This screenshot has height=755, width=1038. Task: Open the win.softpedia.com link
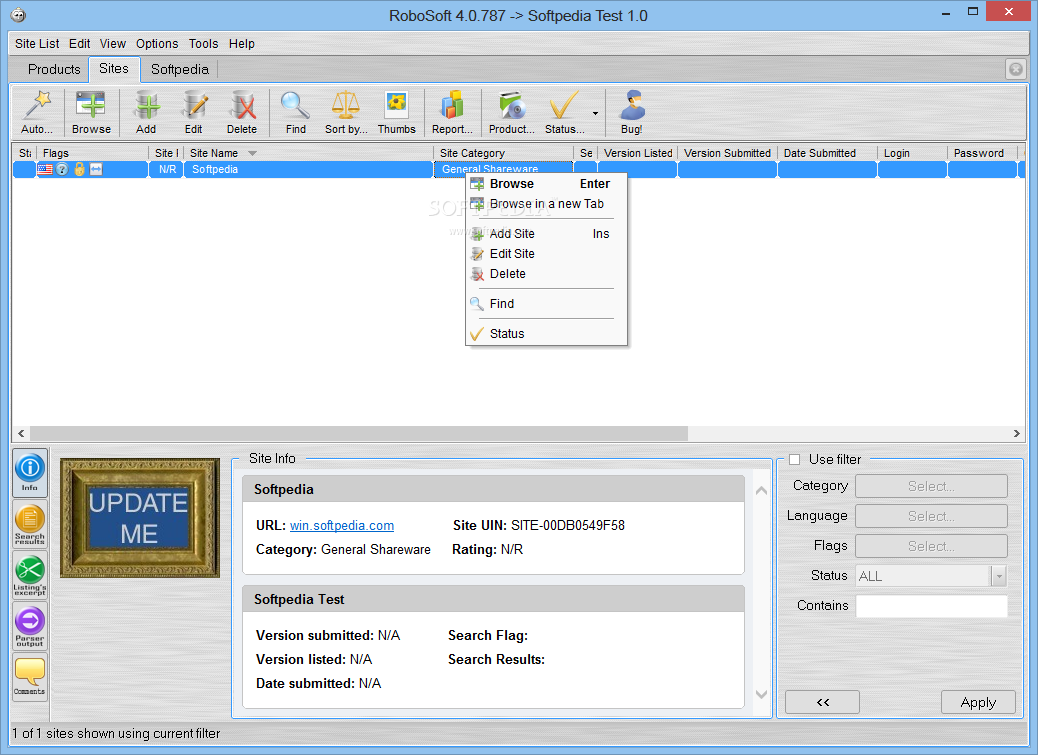coord(342,525)
